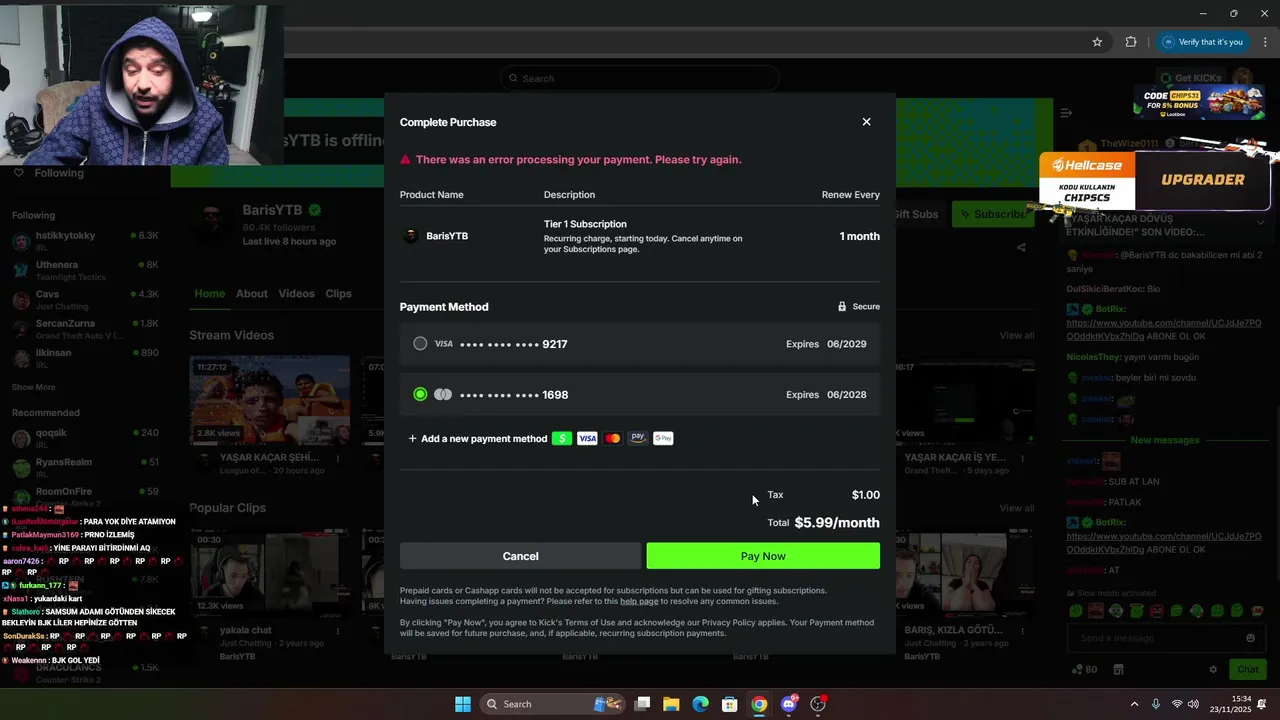This screenshot has height=720, width=1280.
Task: Open Microsoft Store from taskbar
Action: point(730,704)
